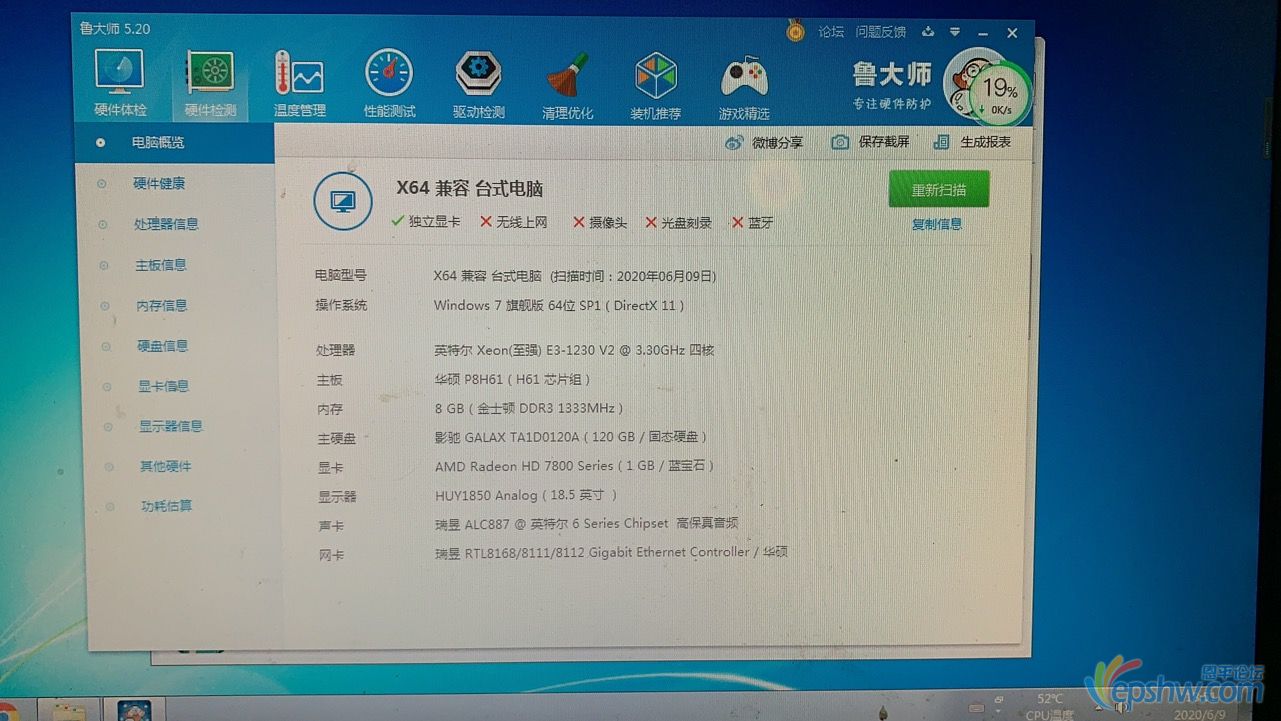Click the content panel vertical scrollbar
The width and height of the screenshot is (1281, 721).
point(1028,295)
